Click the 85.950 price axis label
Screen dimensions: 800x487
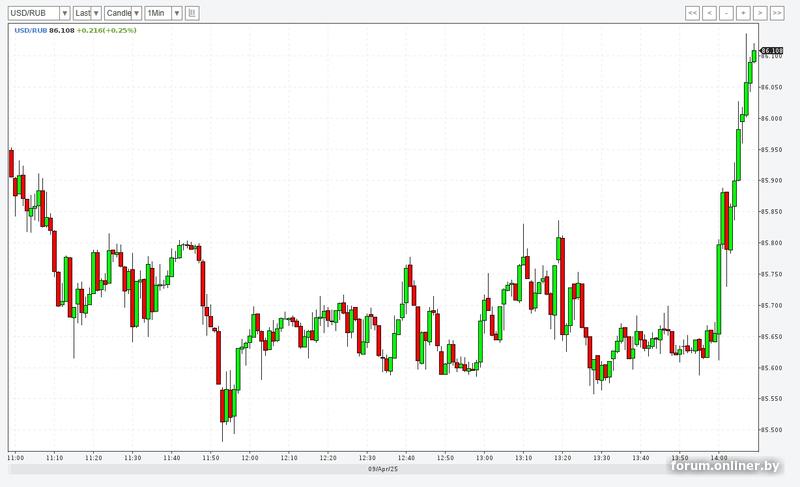click(771, 149)
